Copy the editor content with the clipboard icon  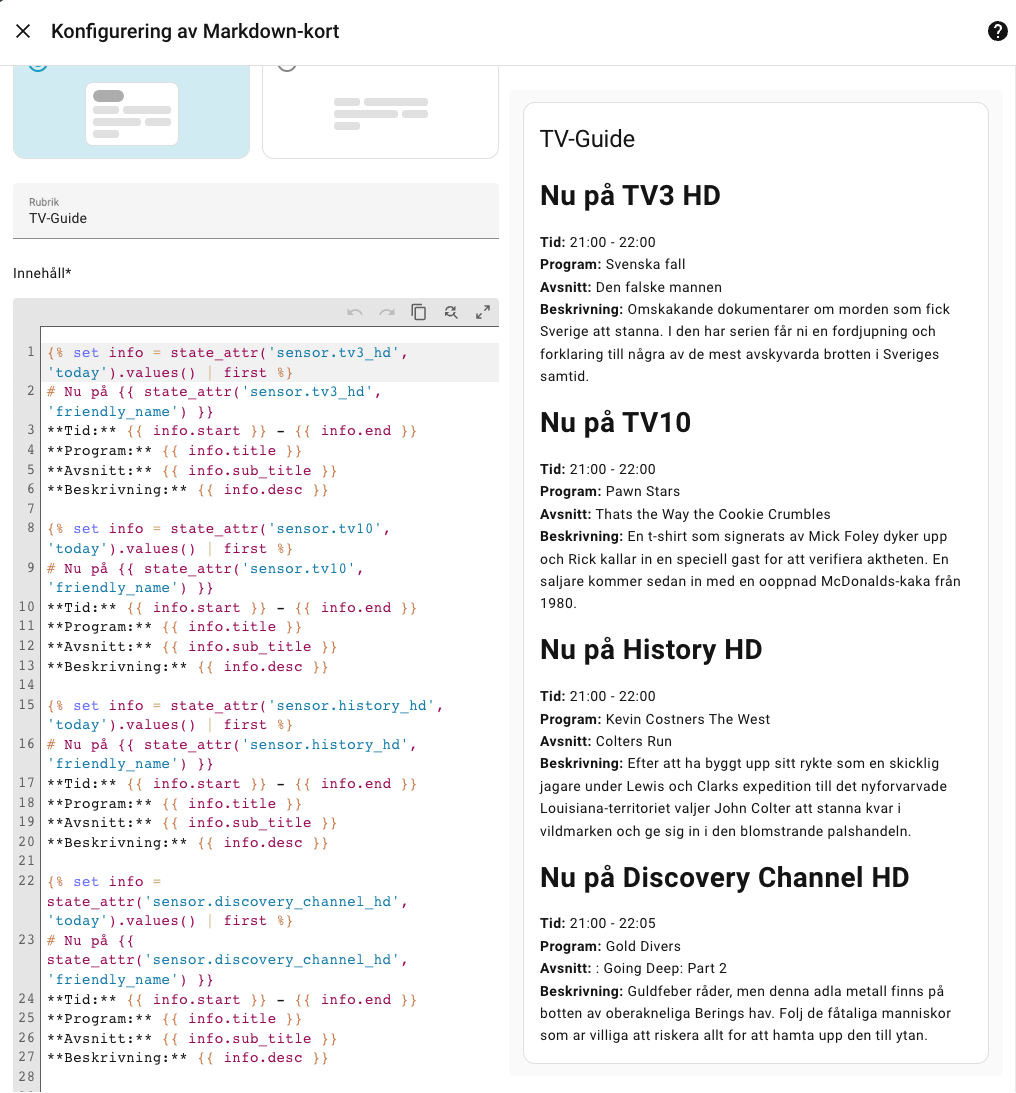click(x=419, y=312)
